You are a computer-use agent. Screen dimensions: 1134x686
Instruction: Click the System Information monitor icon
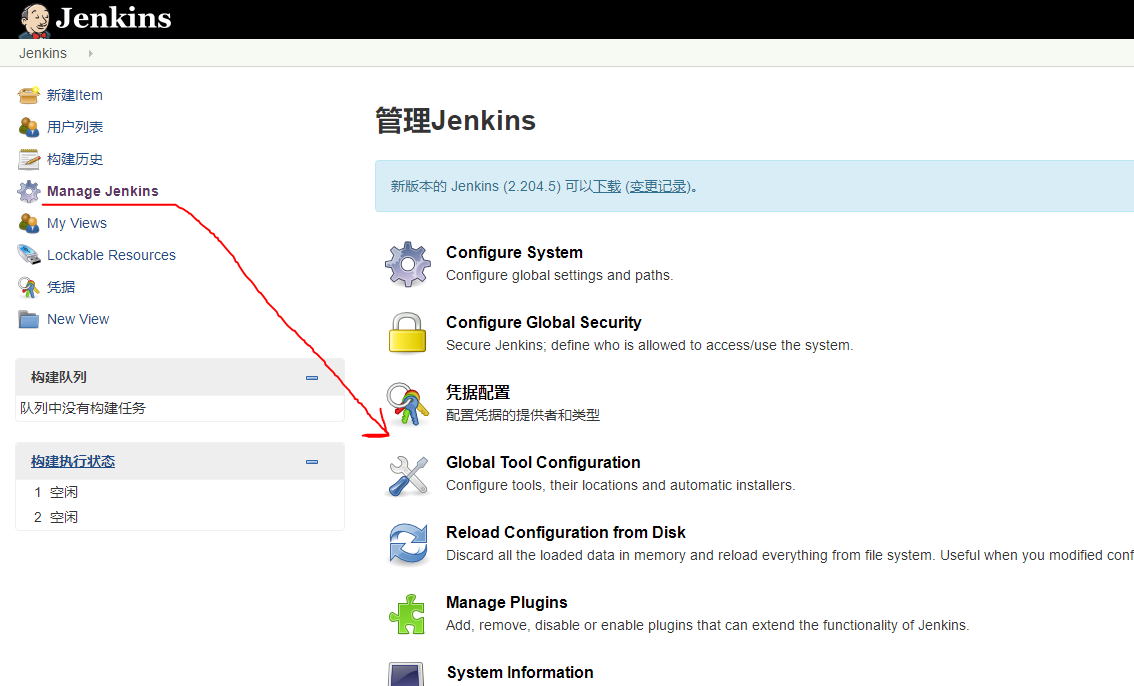pos(406,674)
